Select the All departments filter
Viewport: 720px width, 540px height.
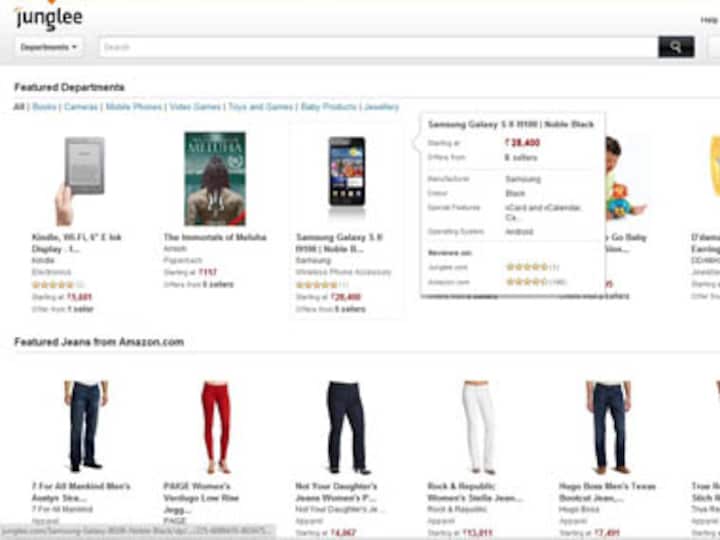click(x=18, y=107)
